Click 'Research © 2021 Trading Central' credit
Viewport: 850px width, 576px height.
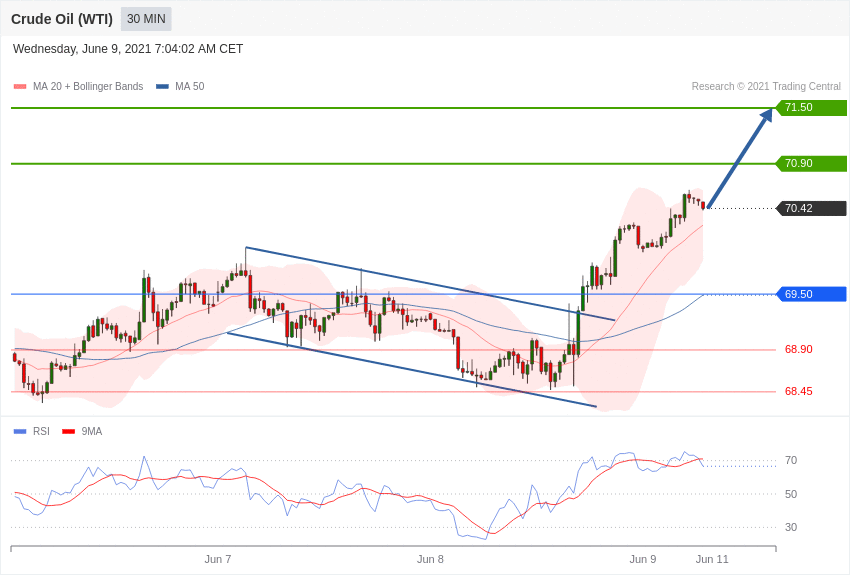[766, 87]
